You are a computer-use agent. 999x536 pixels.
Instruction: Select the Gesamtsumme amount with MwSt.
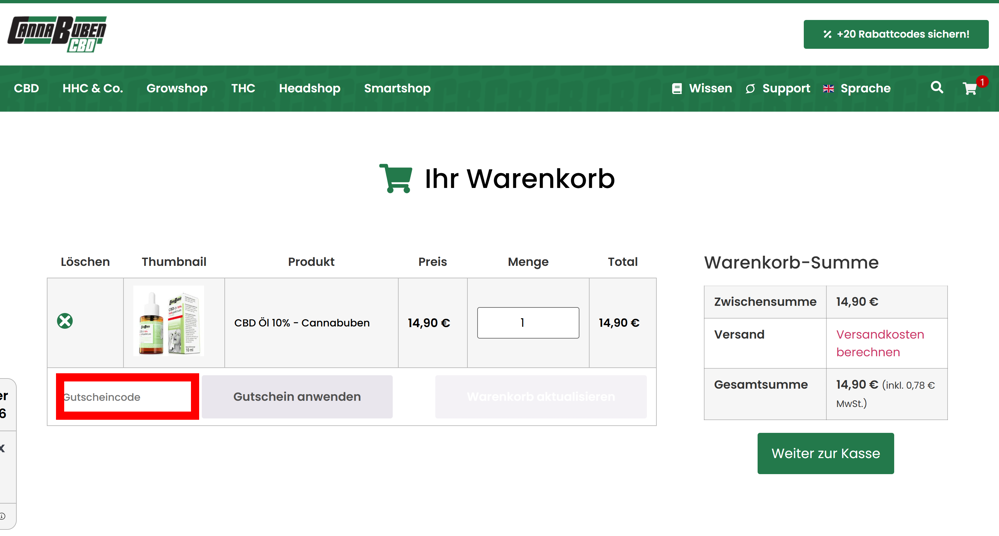click(886, 393)
